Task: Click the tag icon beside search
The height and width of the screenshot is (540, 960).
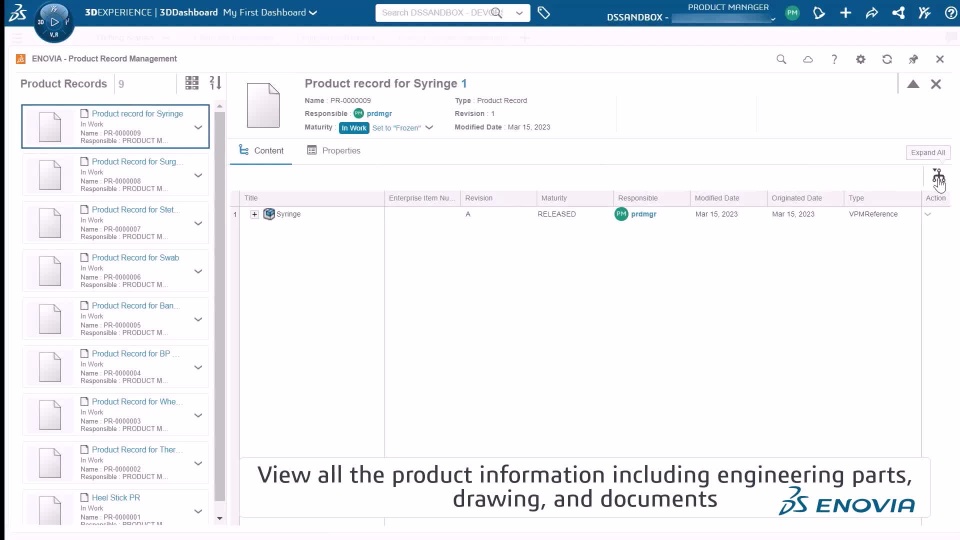Action: [544, 12]
